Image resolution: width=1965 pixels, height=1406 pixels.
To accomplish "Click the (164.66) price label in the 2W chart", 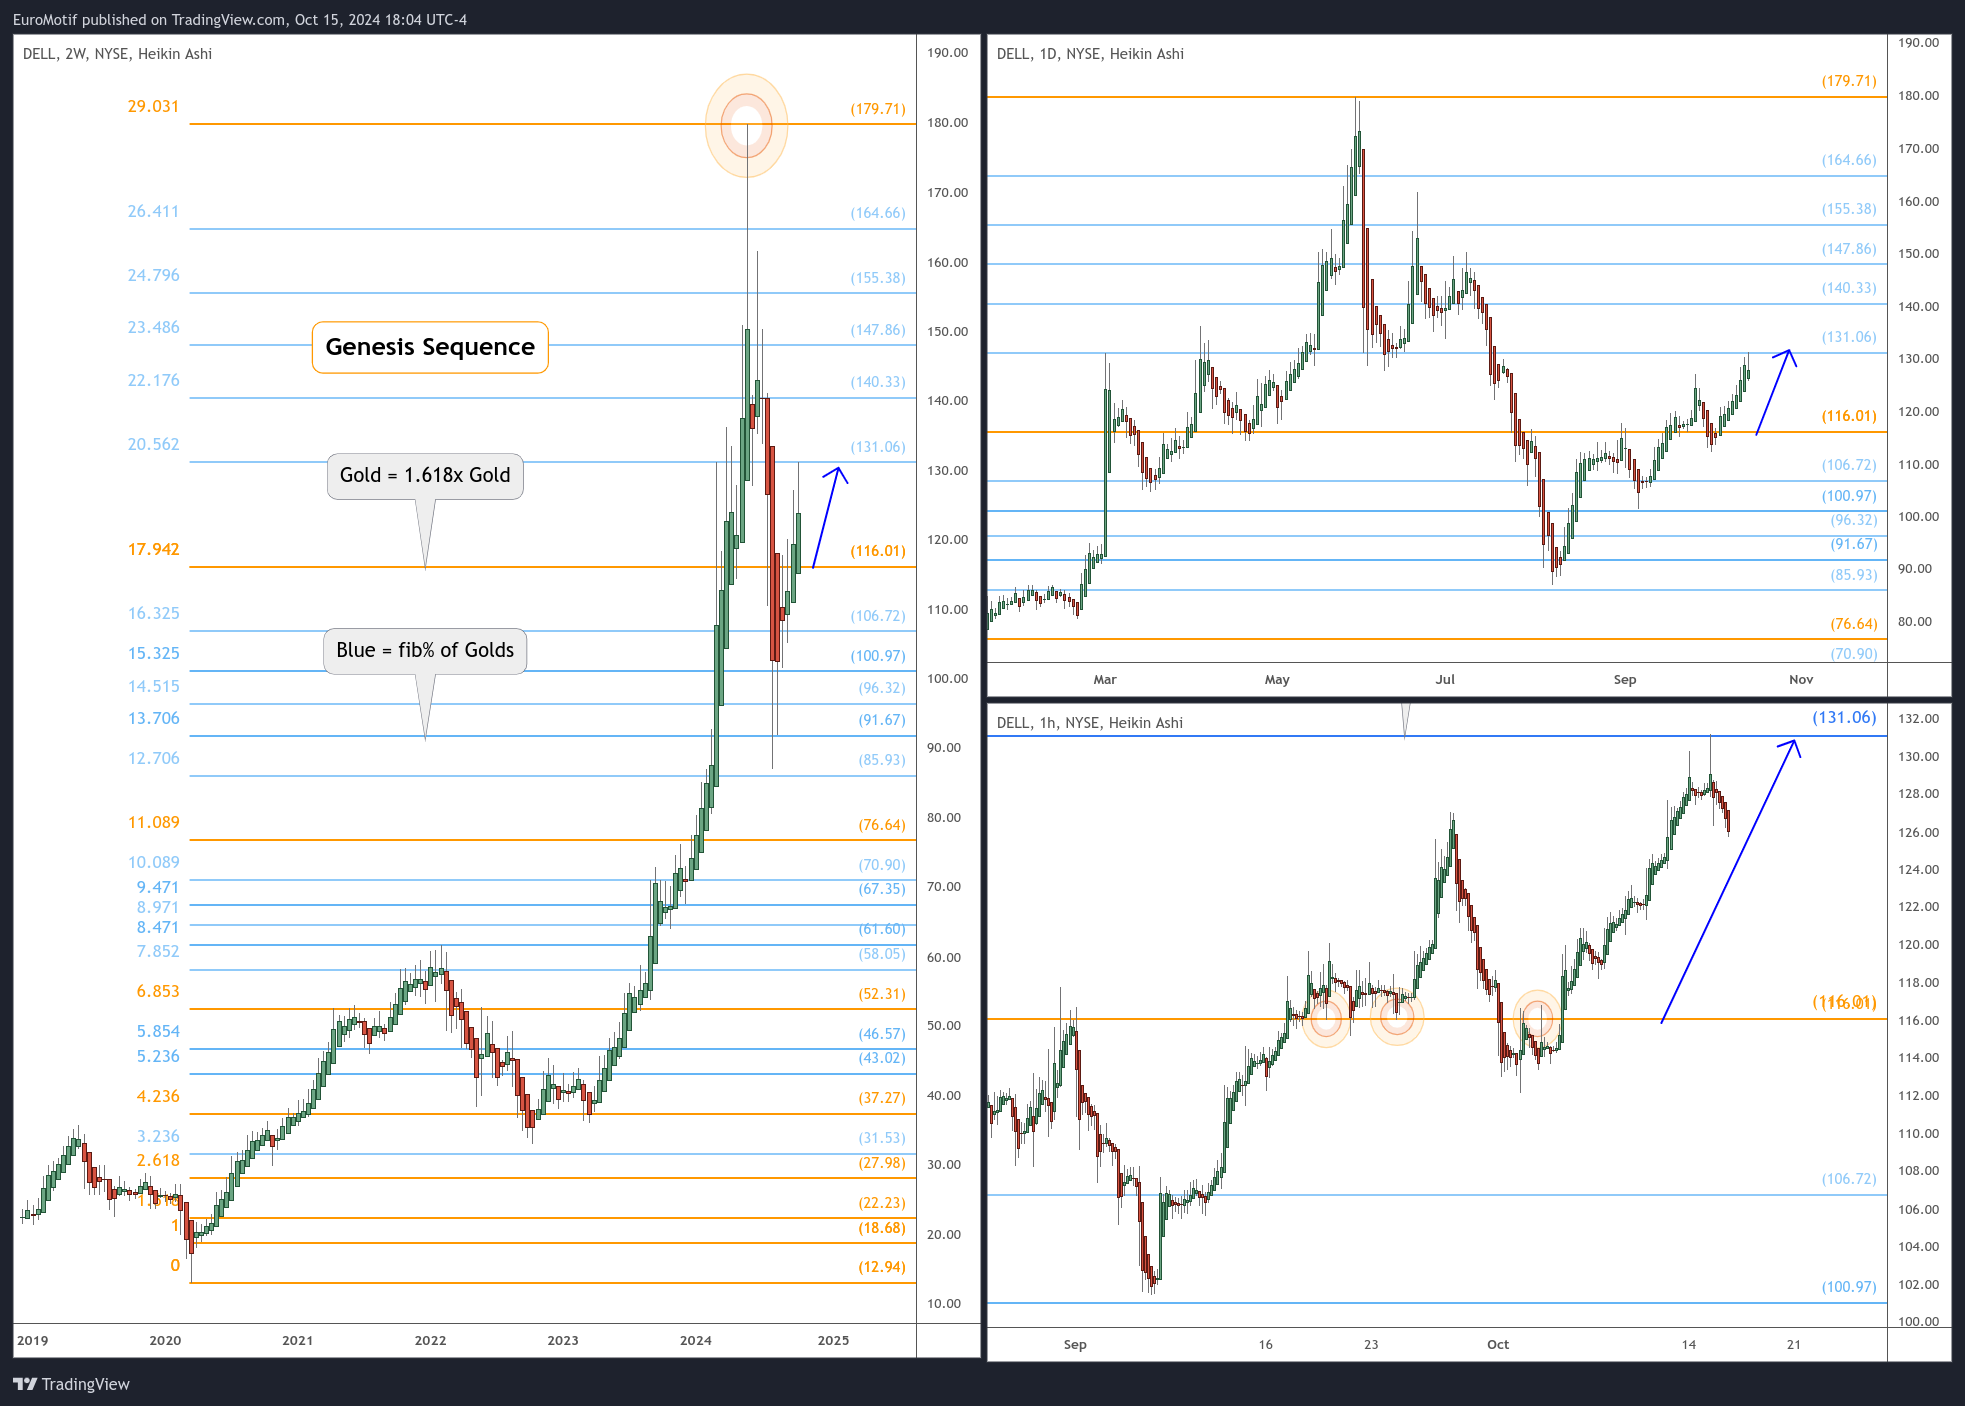I will click(x=878, y=213).
